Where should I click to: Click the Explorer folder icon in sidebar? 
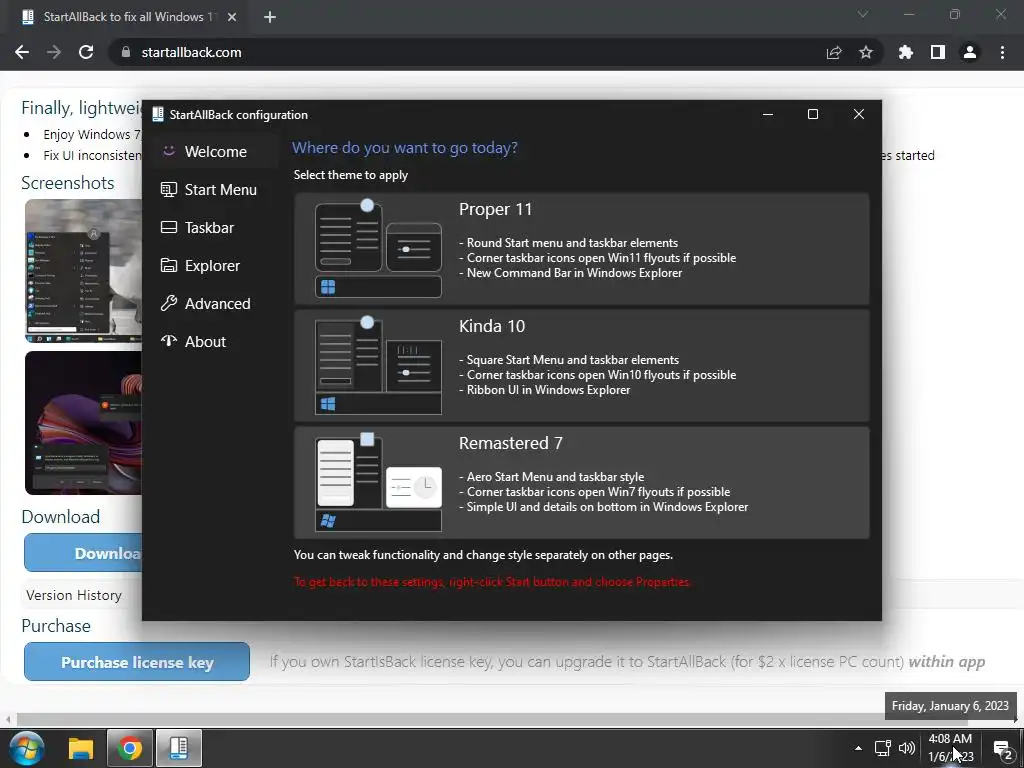[x=168, y=265]
